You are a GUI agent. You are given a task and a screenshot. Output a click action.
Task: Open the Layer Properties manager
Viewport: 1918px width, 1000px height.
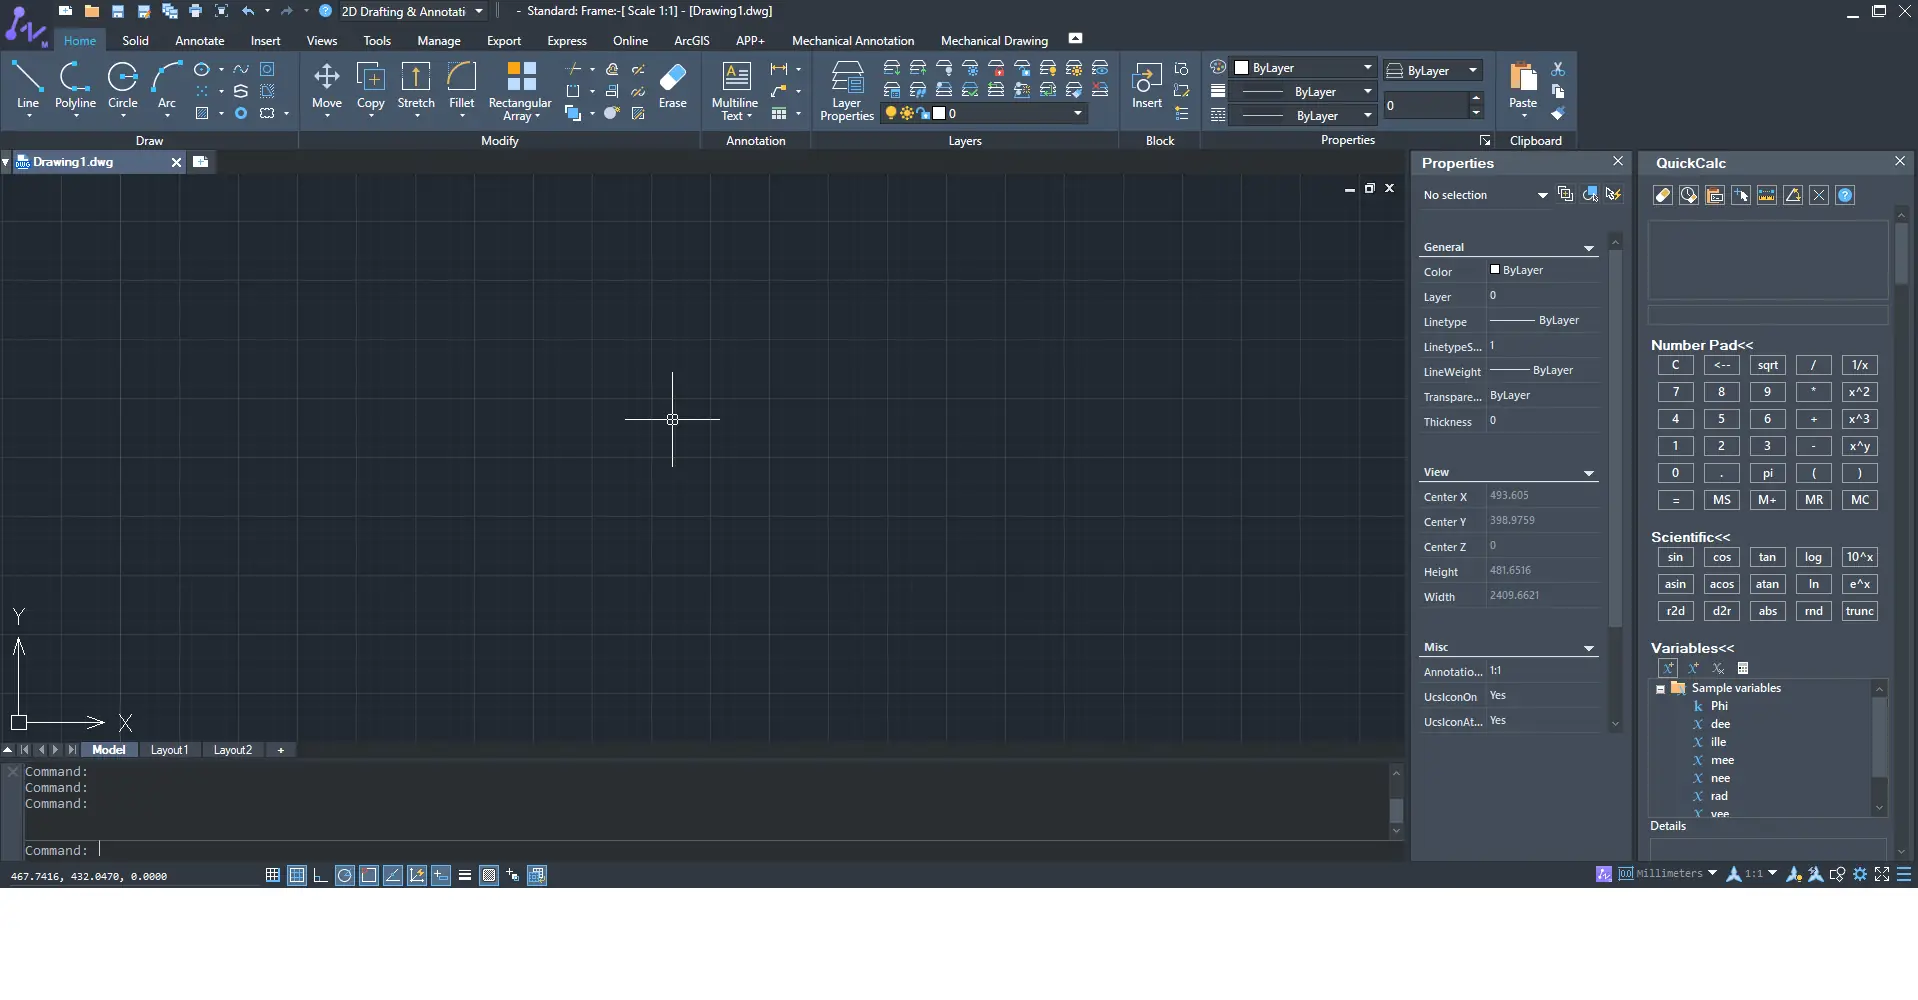[847, 90]
